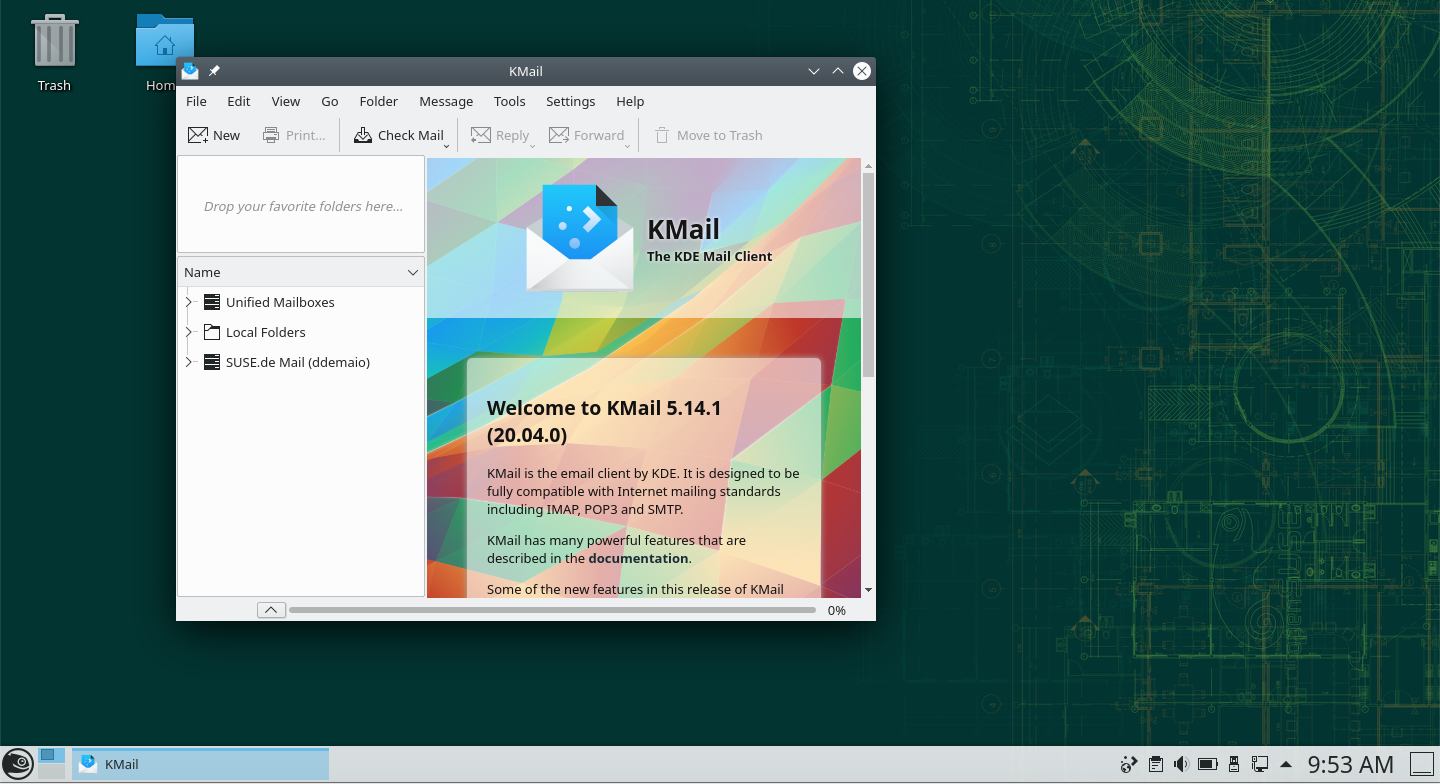Open the Settings menu
This screenshot has width=1440, height=784.
point(570,101)
